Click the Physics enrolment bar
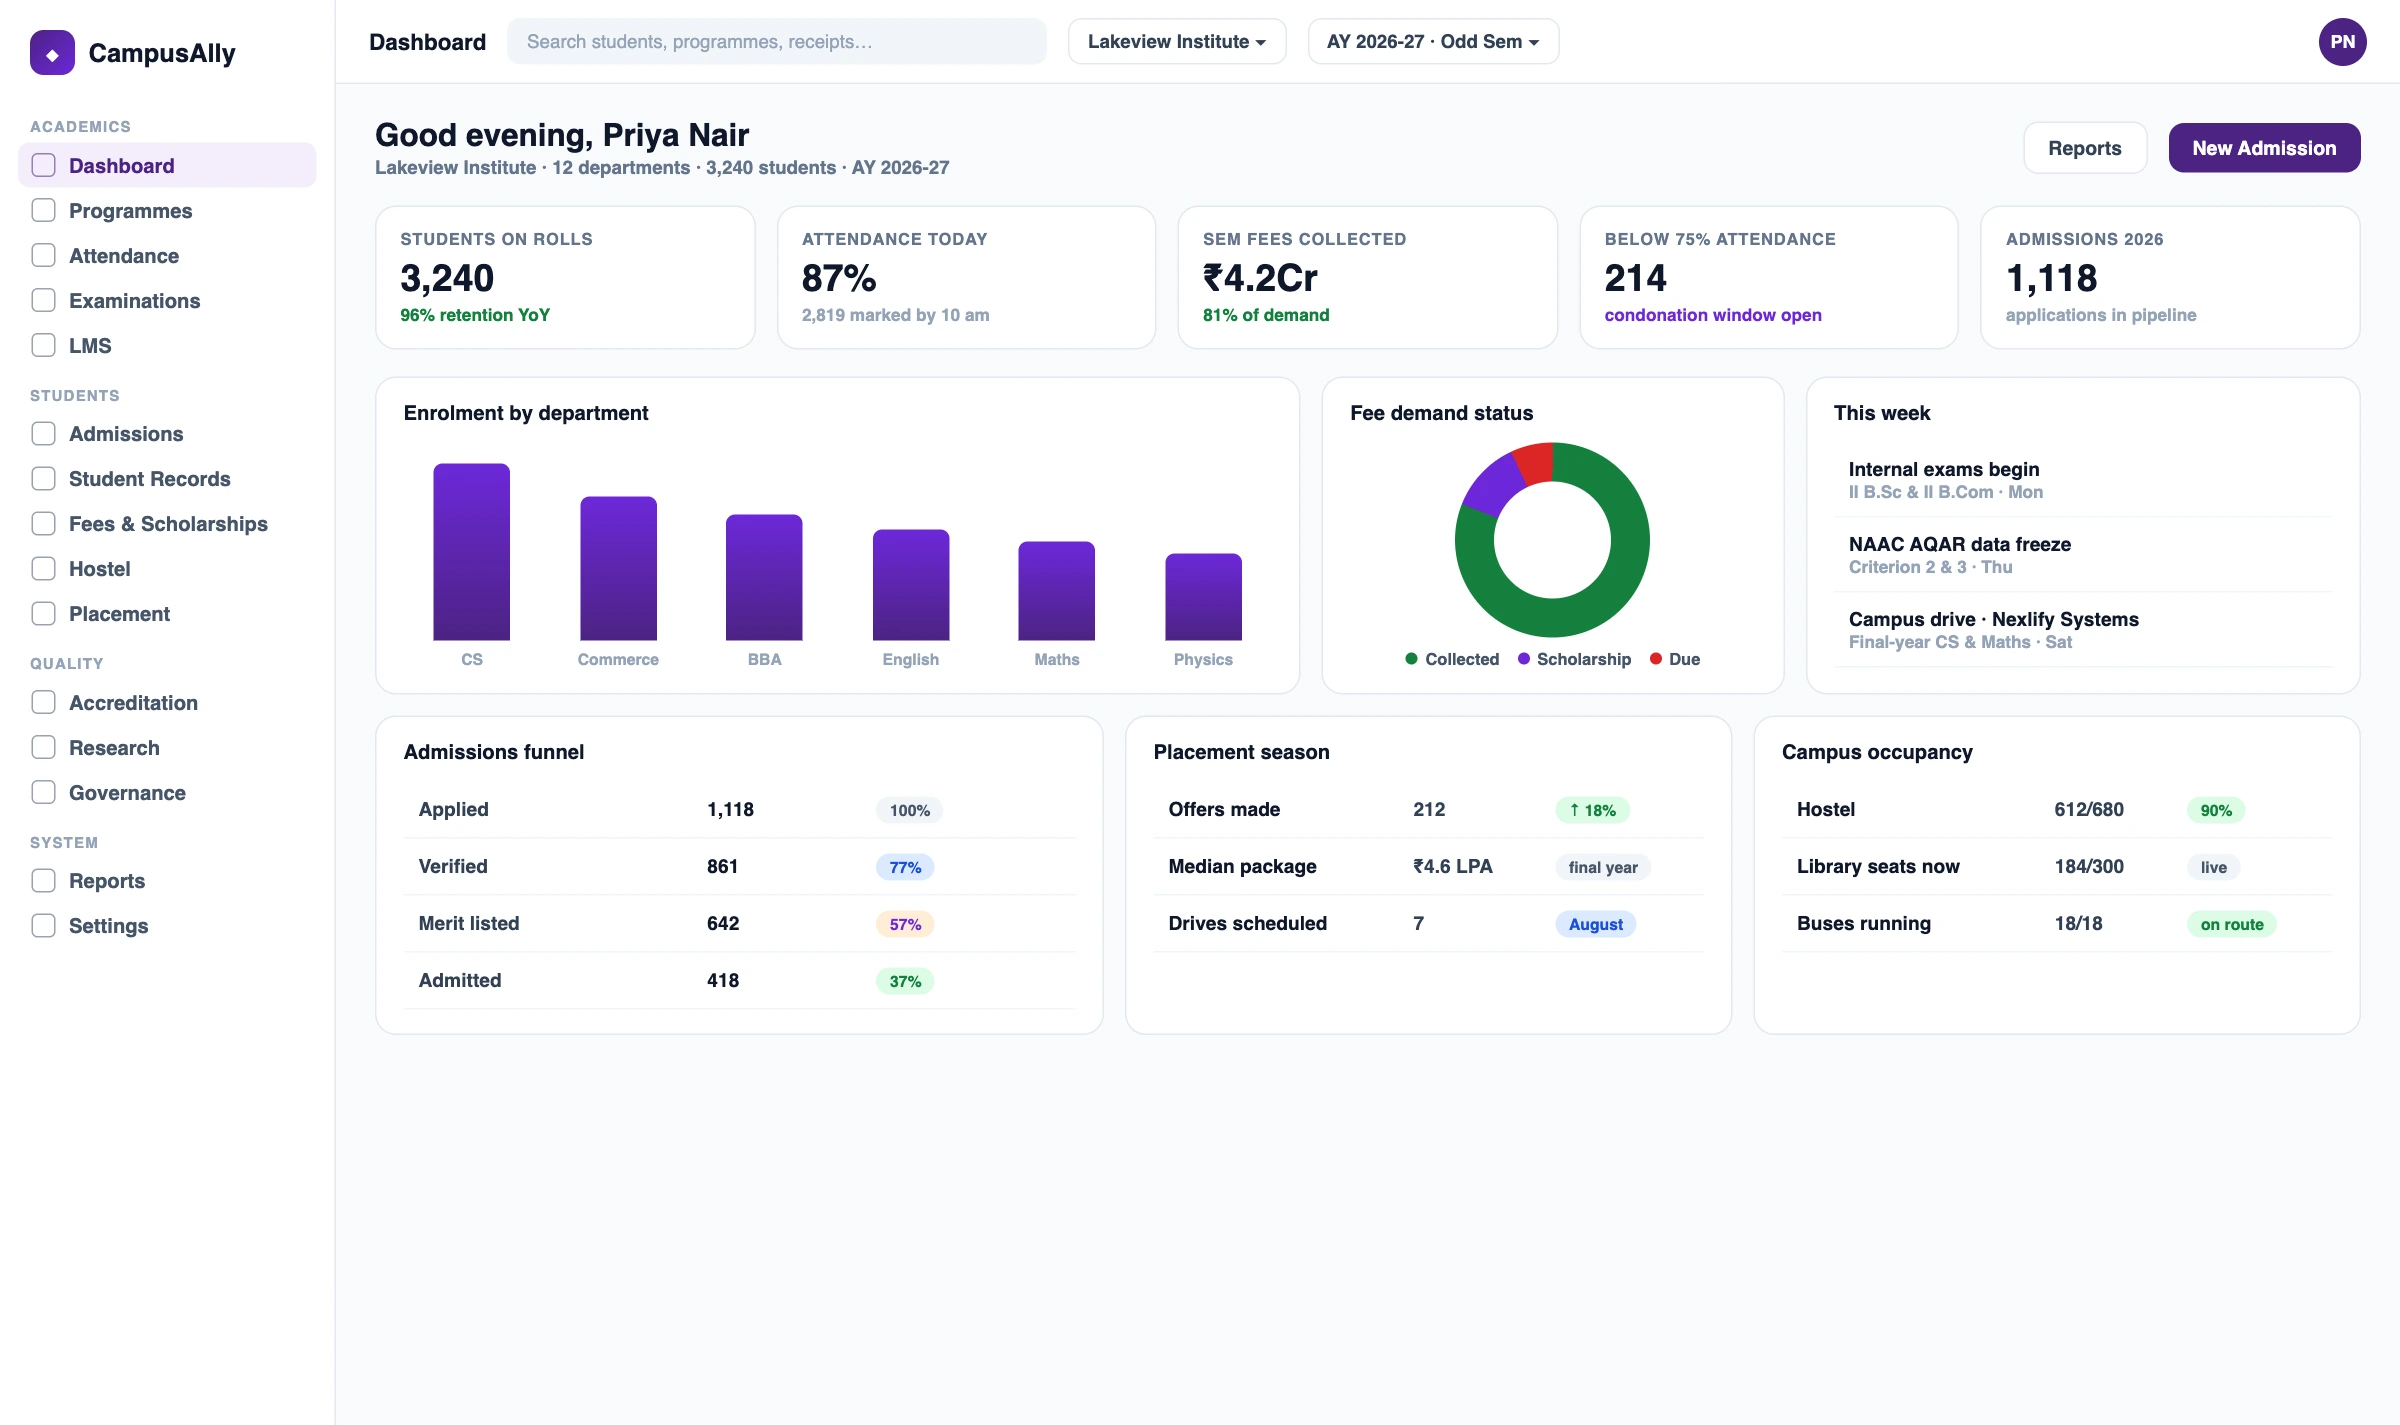Image resolution: width=2400 pixels, height=1425 pixels. [1203, 597]
